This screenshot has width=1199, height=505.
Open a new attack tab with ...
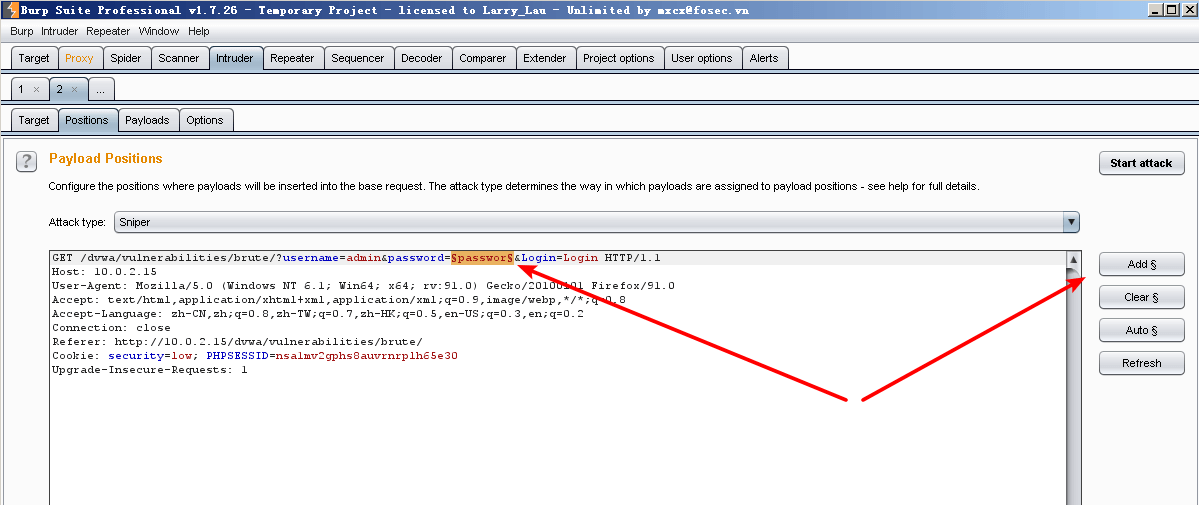point(101,90)
